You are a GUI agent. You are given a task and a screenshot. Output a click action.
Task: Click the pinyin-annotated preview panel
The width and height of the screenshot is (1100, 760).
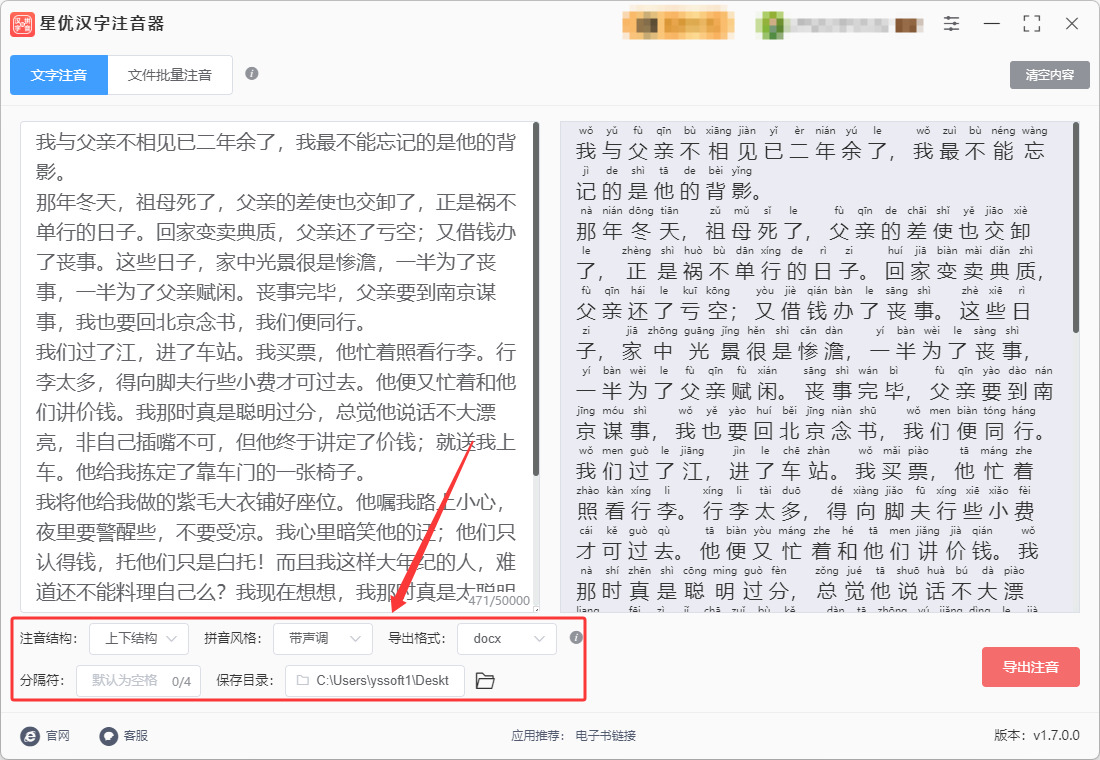pos(820,366)
